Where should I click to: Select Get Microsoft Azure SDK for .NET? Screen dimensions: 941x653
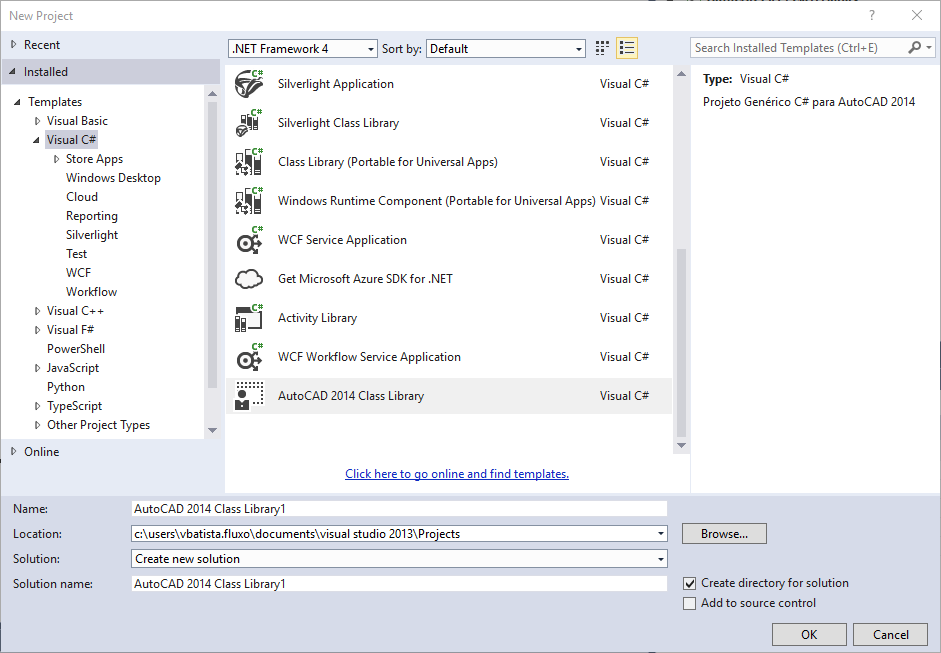click(449, 279)
